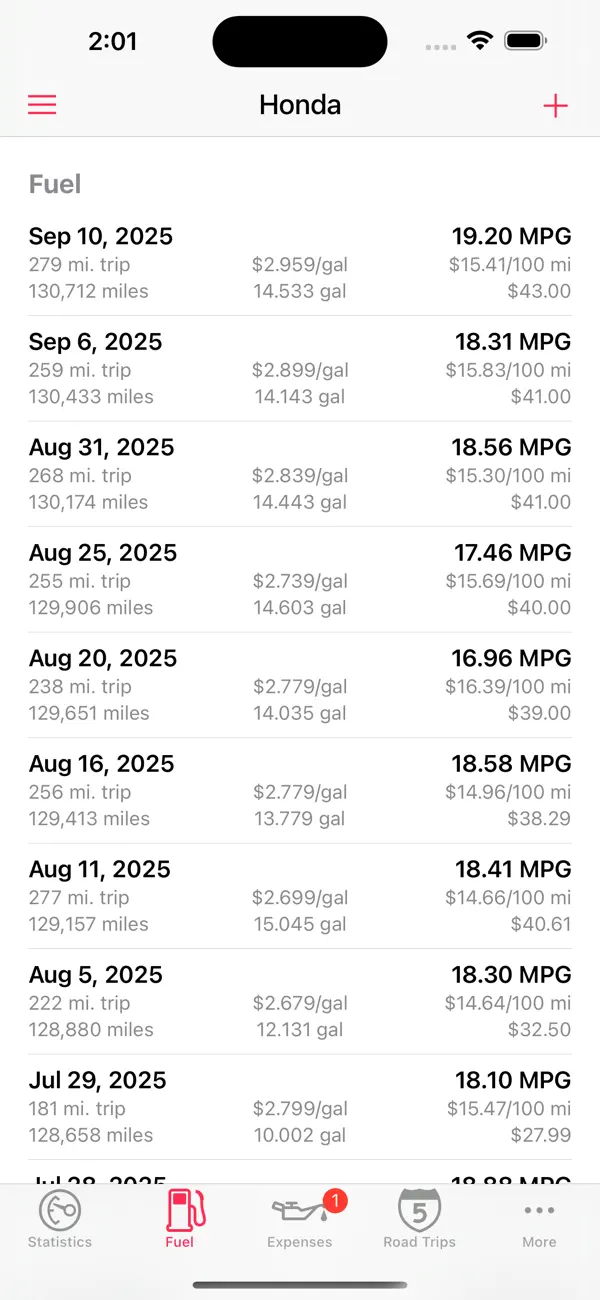The image size is (600, 1300).
Task: Select the Aug 25, 2025 fill-up record
Action: coord(300,579)
